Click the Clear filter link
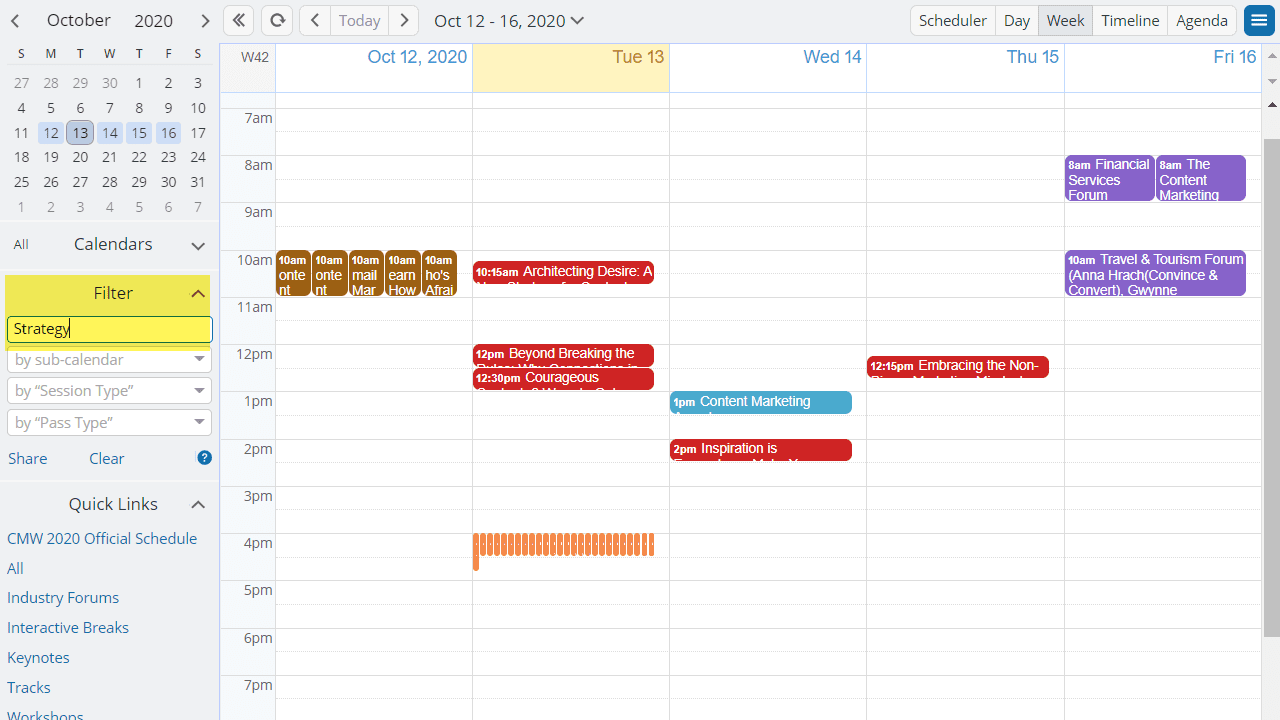Image resolution: width=1280 pixels, height=720 pixels. point(106,458)
